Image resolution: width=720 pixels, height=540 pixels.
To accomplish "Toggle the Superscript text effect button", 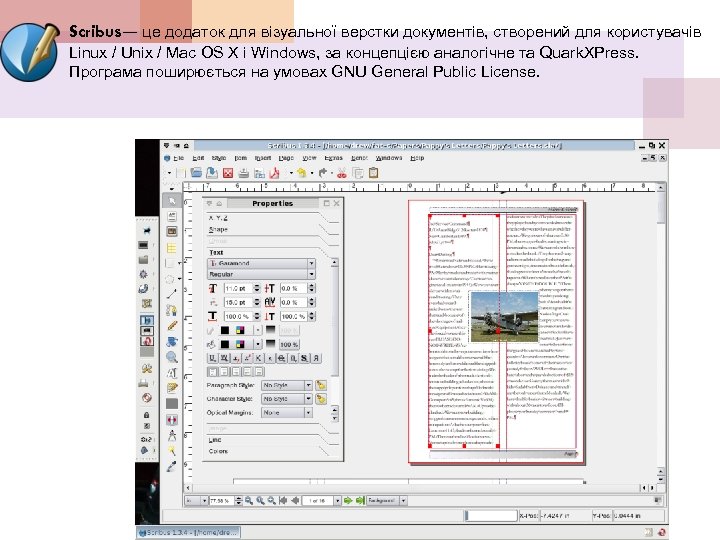I will [247, 359].
